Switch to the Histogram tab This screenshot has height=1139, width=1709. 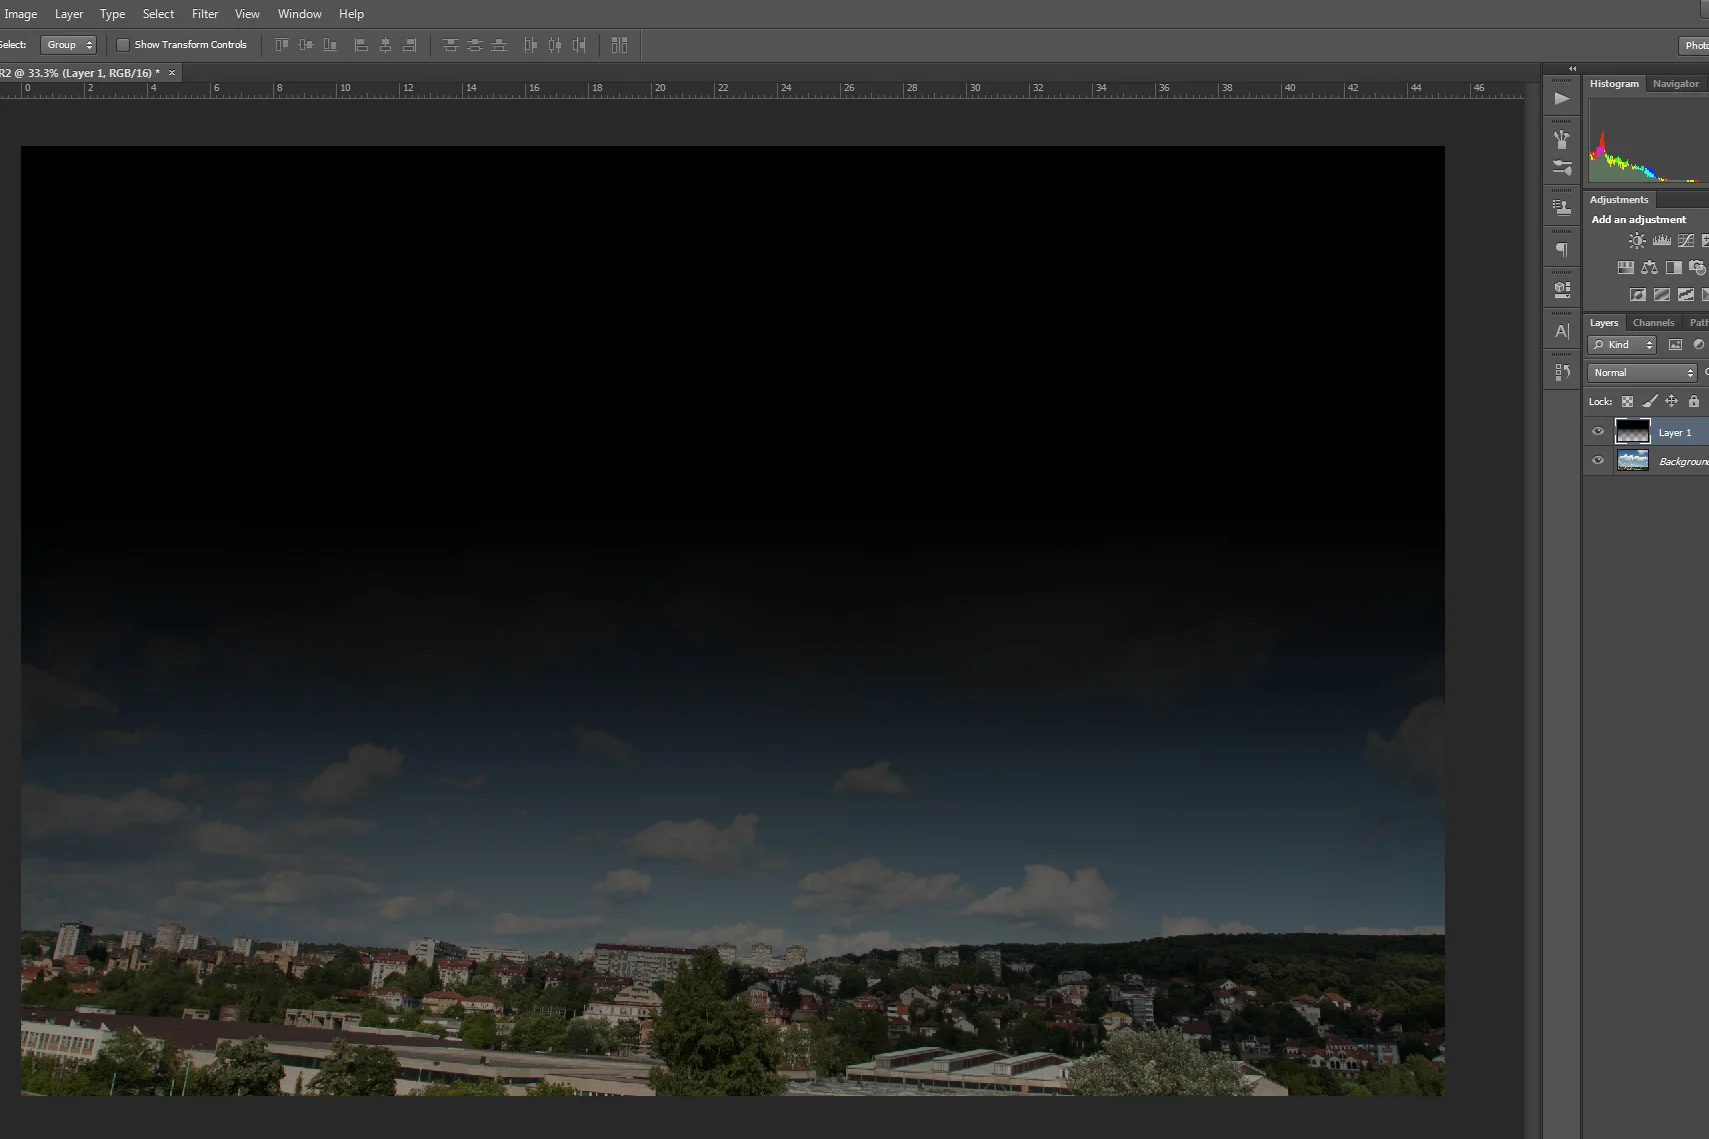pos(1614,84)
